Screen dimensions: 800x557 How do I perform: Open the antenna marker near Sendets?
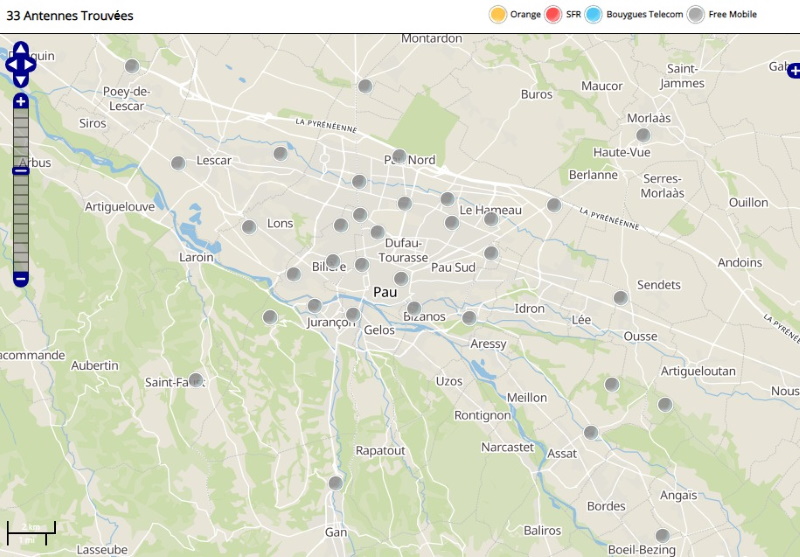pos(621,298)
